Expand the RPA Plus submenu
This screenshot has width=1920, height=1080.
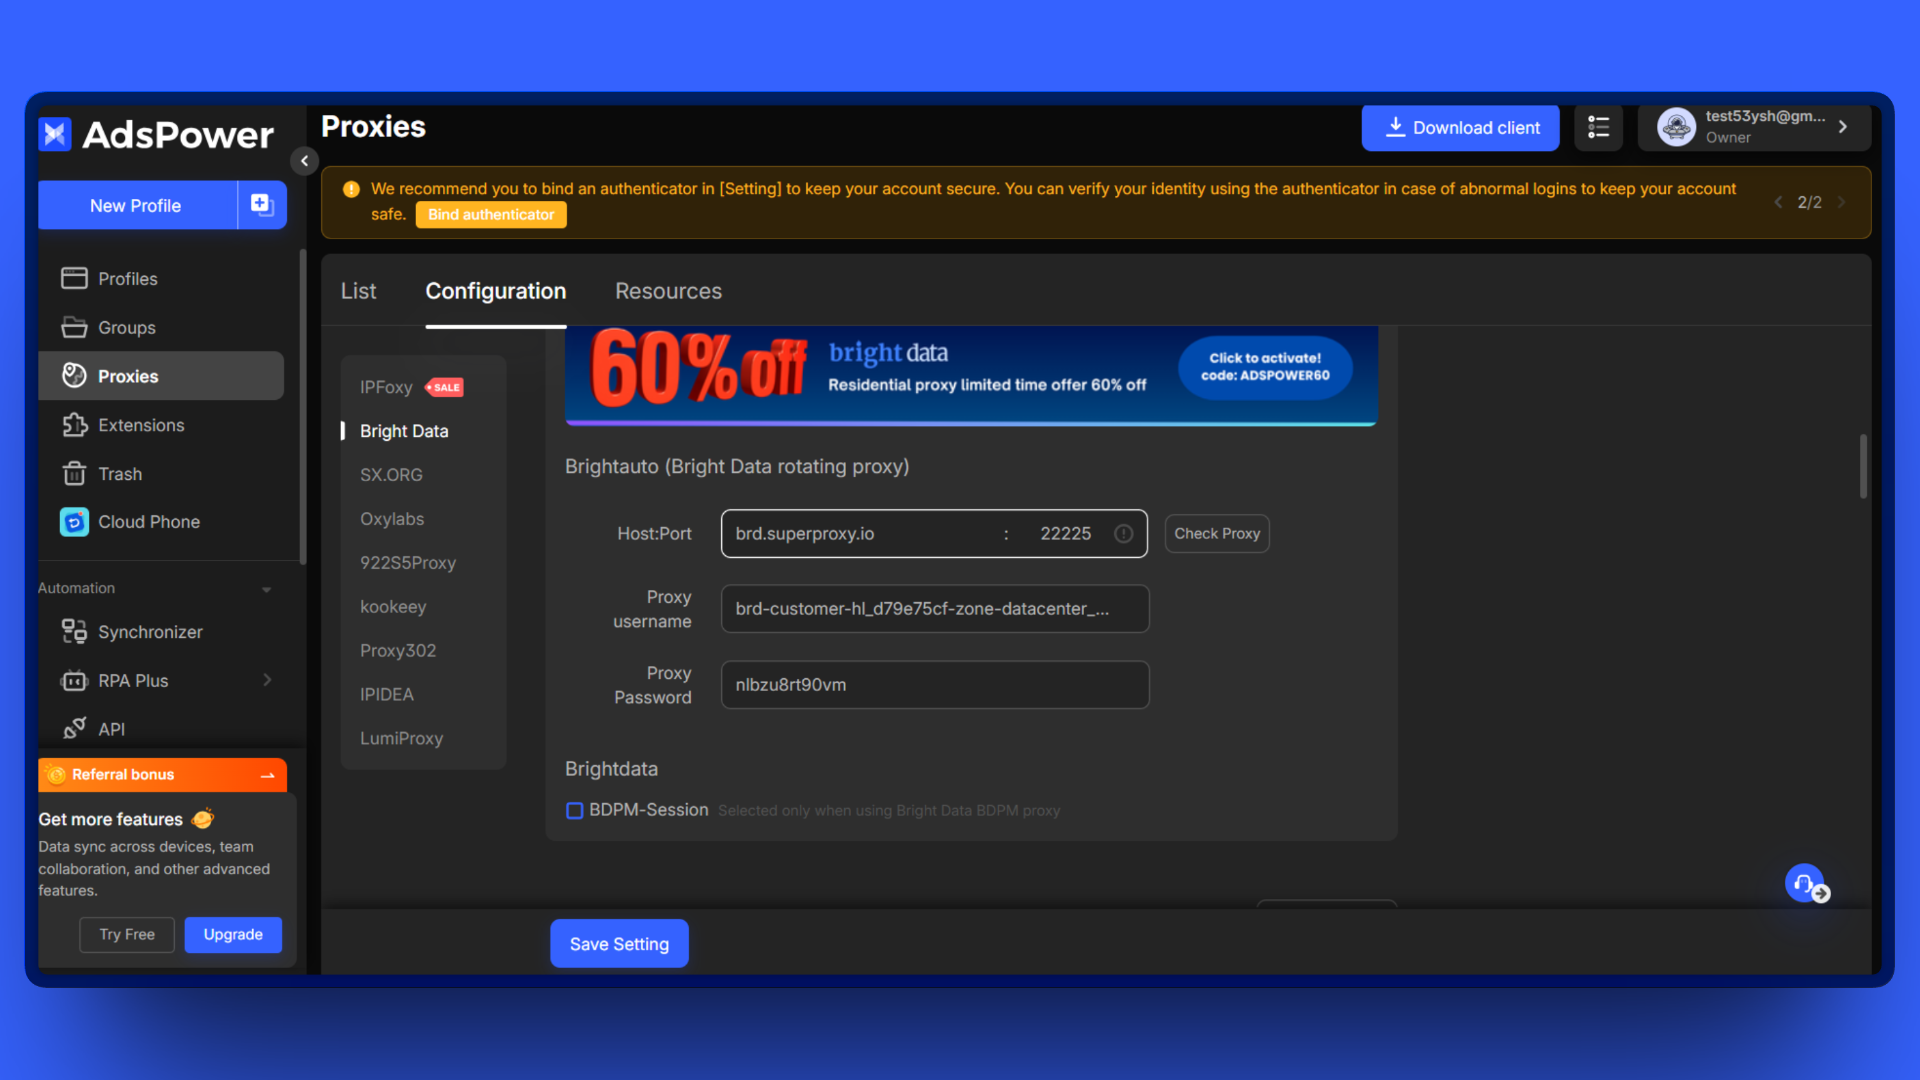coord(267,680)
